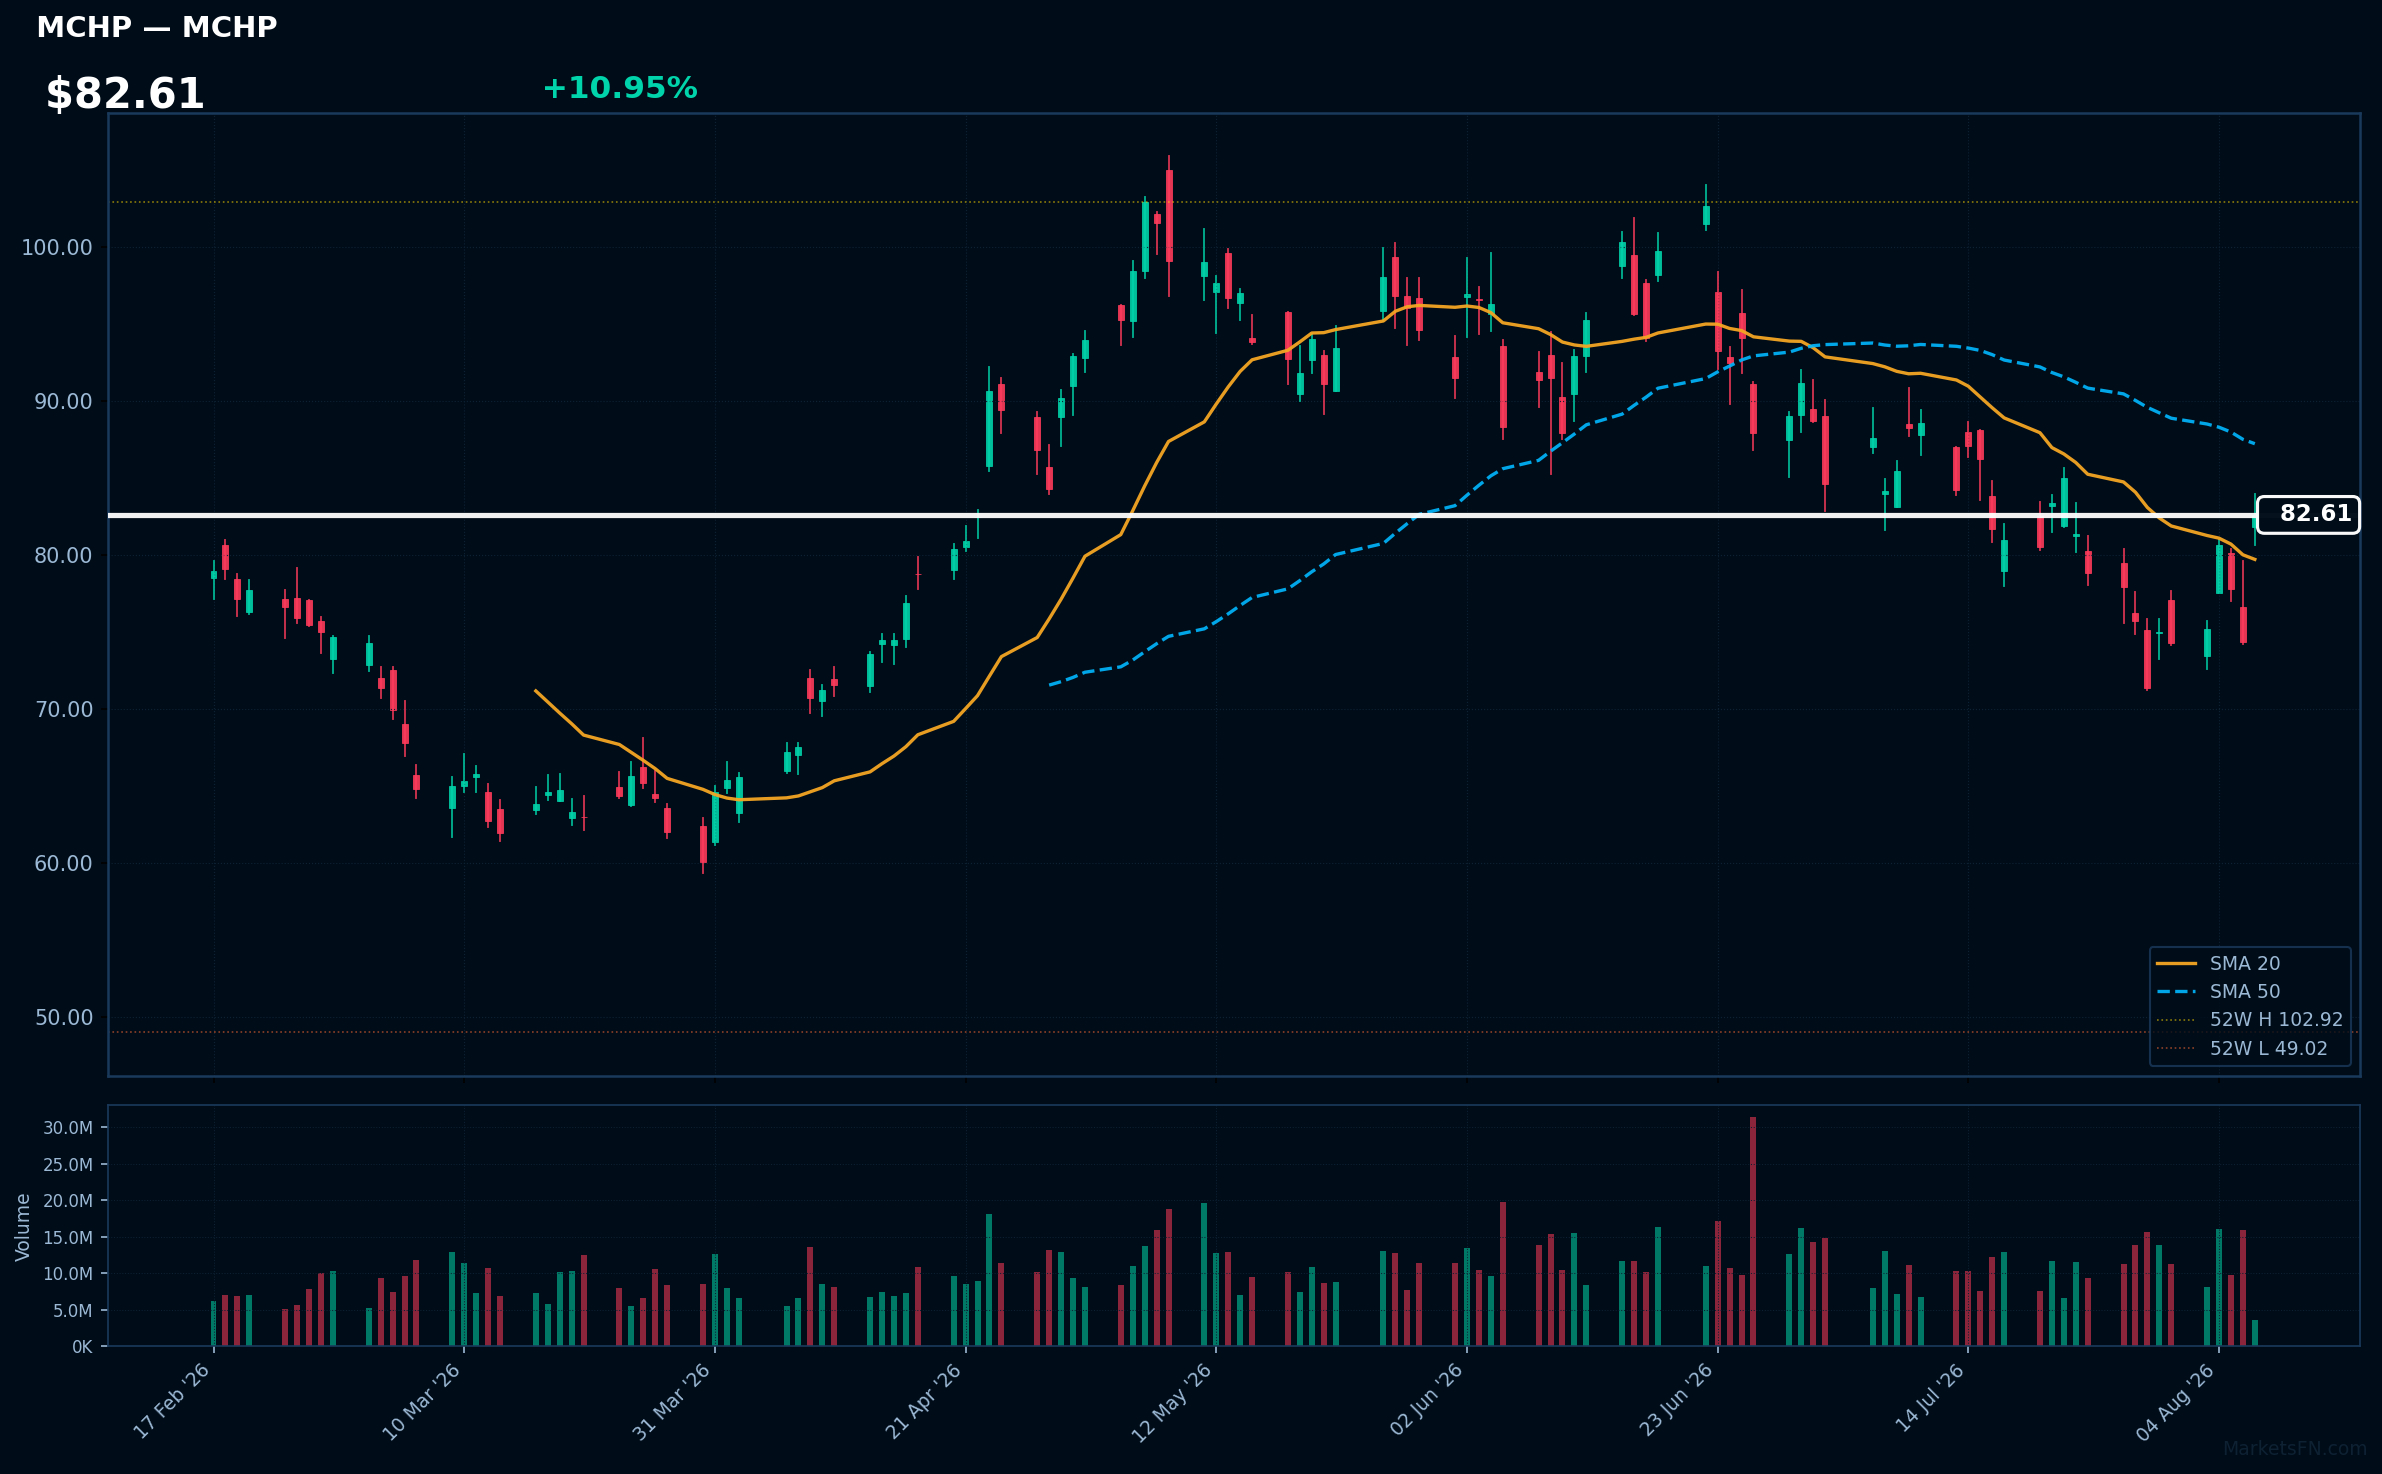Screen dimensions: 2382x1474
Task: Click the 10 Mar '26 date label
Action: tap(421, 1401)
